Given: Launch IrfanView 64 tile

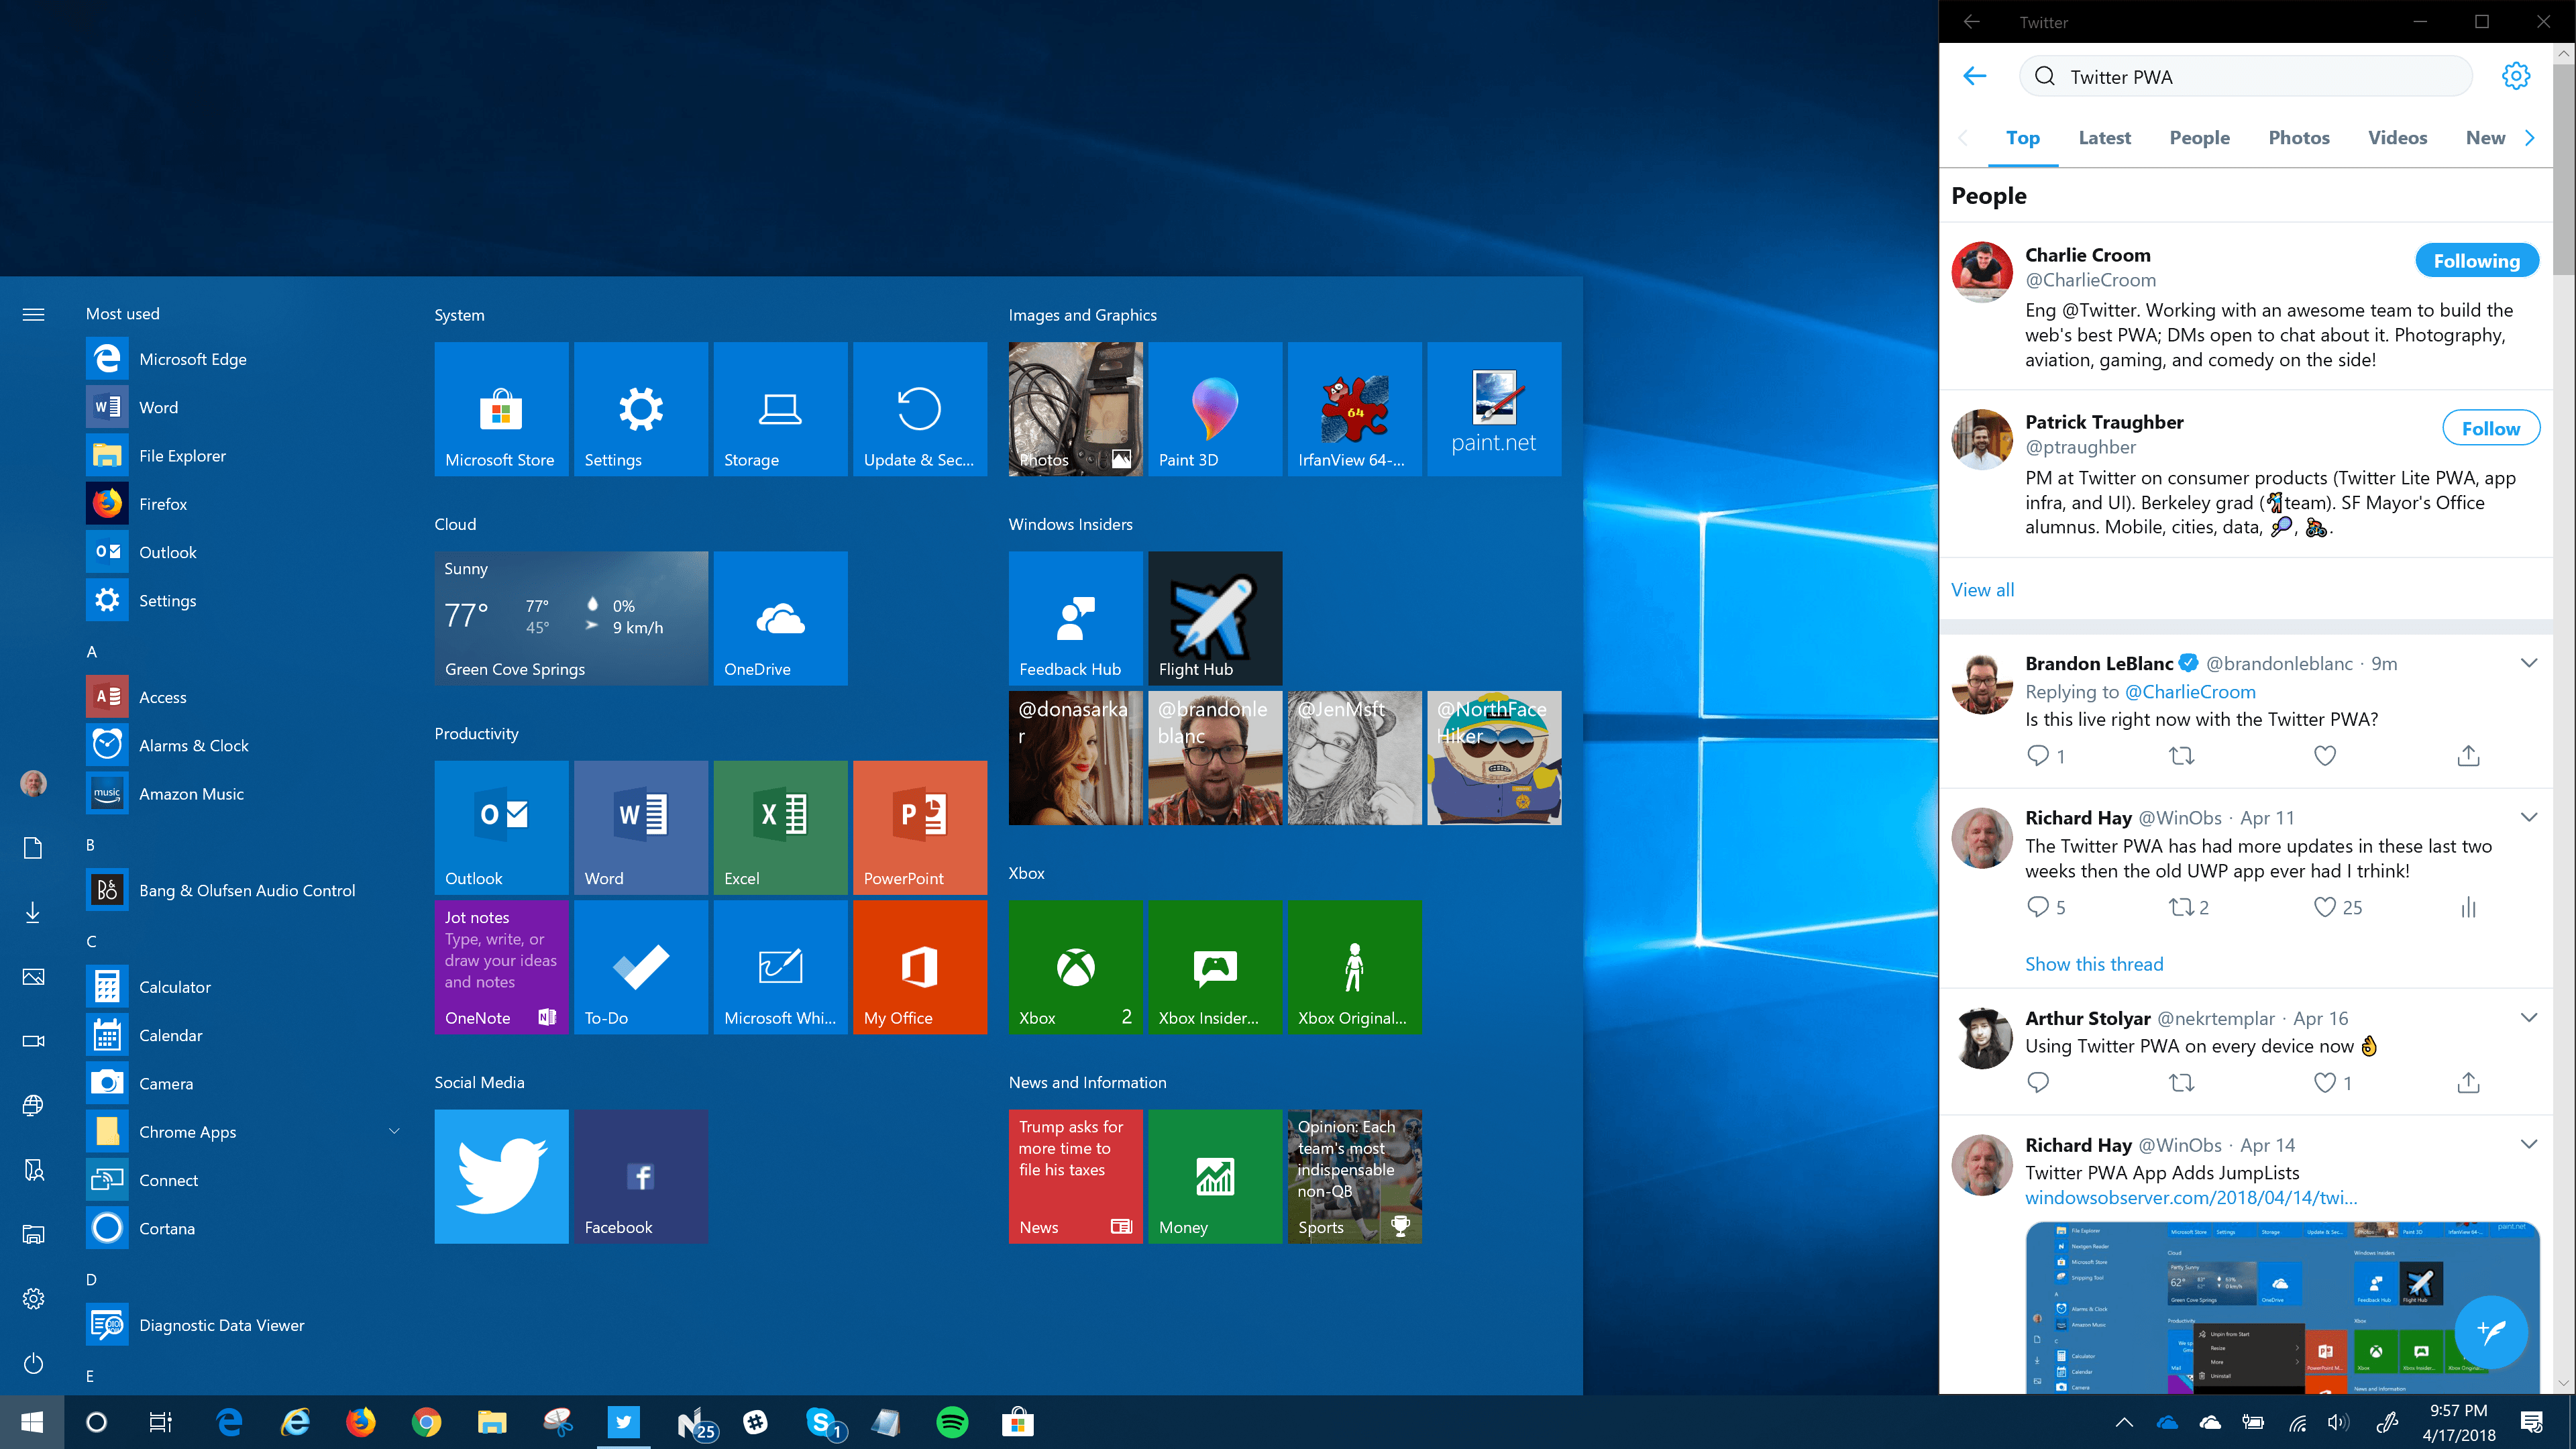Looking at the screenshot, I should click(1354, 409).
